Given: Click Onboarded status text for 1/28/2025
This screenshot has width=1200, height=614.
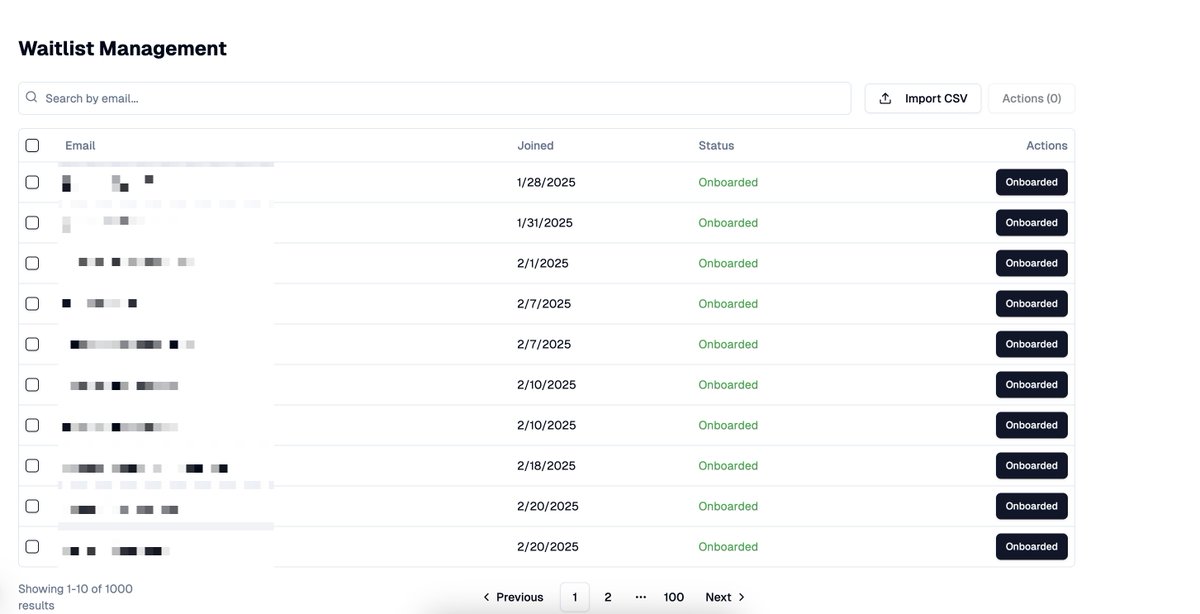Looking at the screenshot, I should (728, 182).
